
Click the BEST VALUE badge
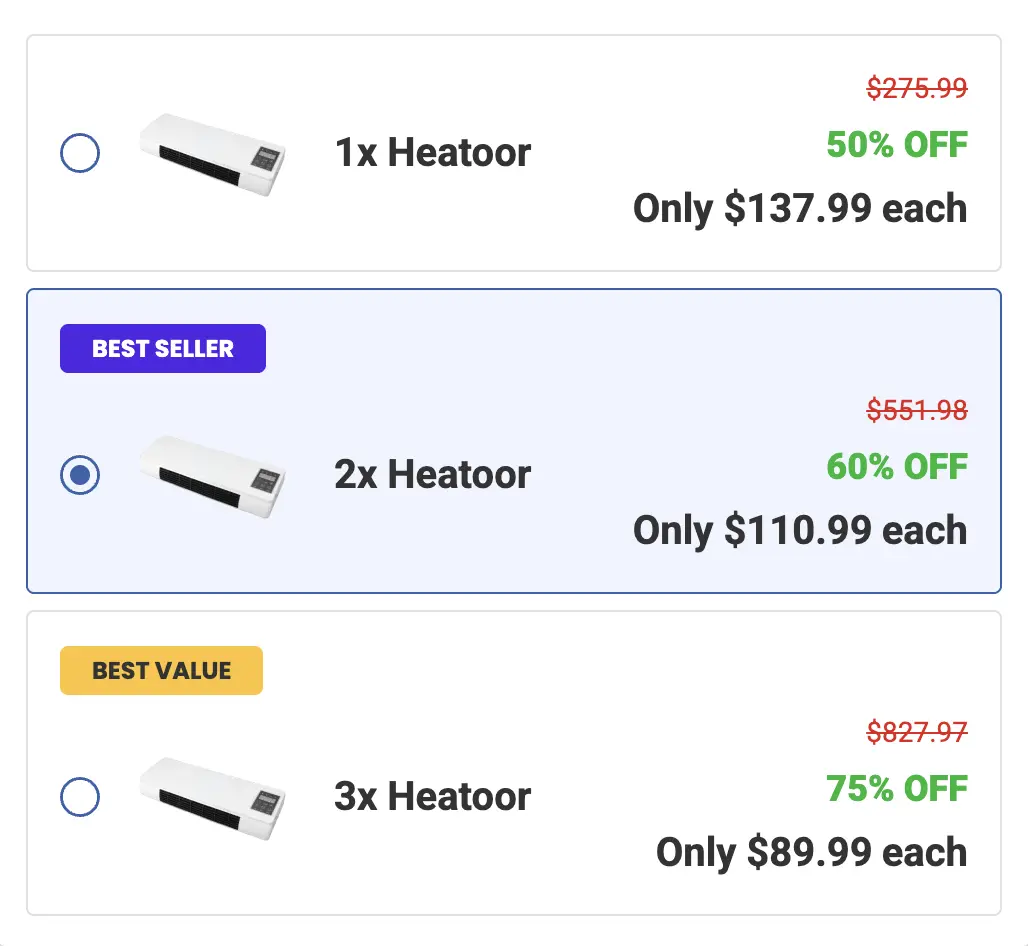click(161, 670)
